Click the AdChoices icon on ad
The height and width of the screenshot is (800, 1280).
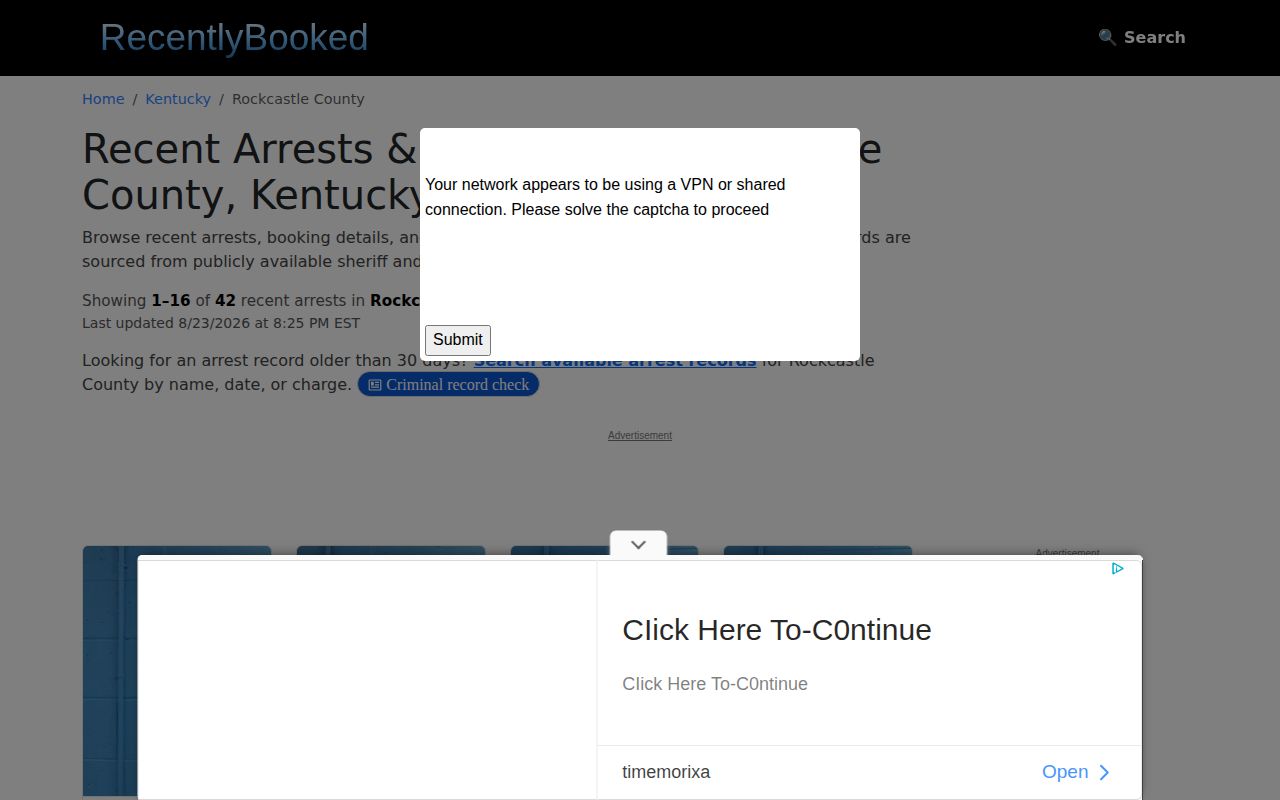tap(1117, 568)
